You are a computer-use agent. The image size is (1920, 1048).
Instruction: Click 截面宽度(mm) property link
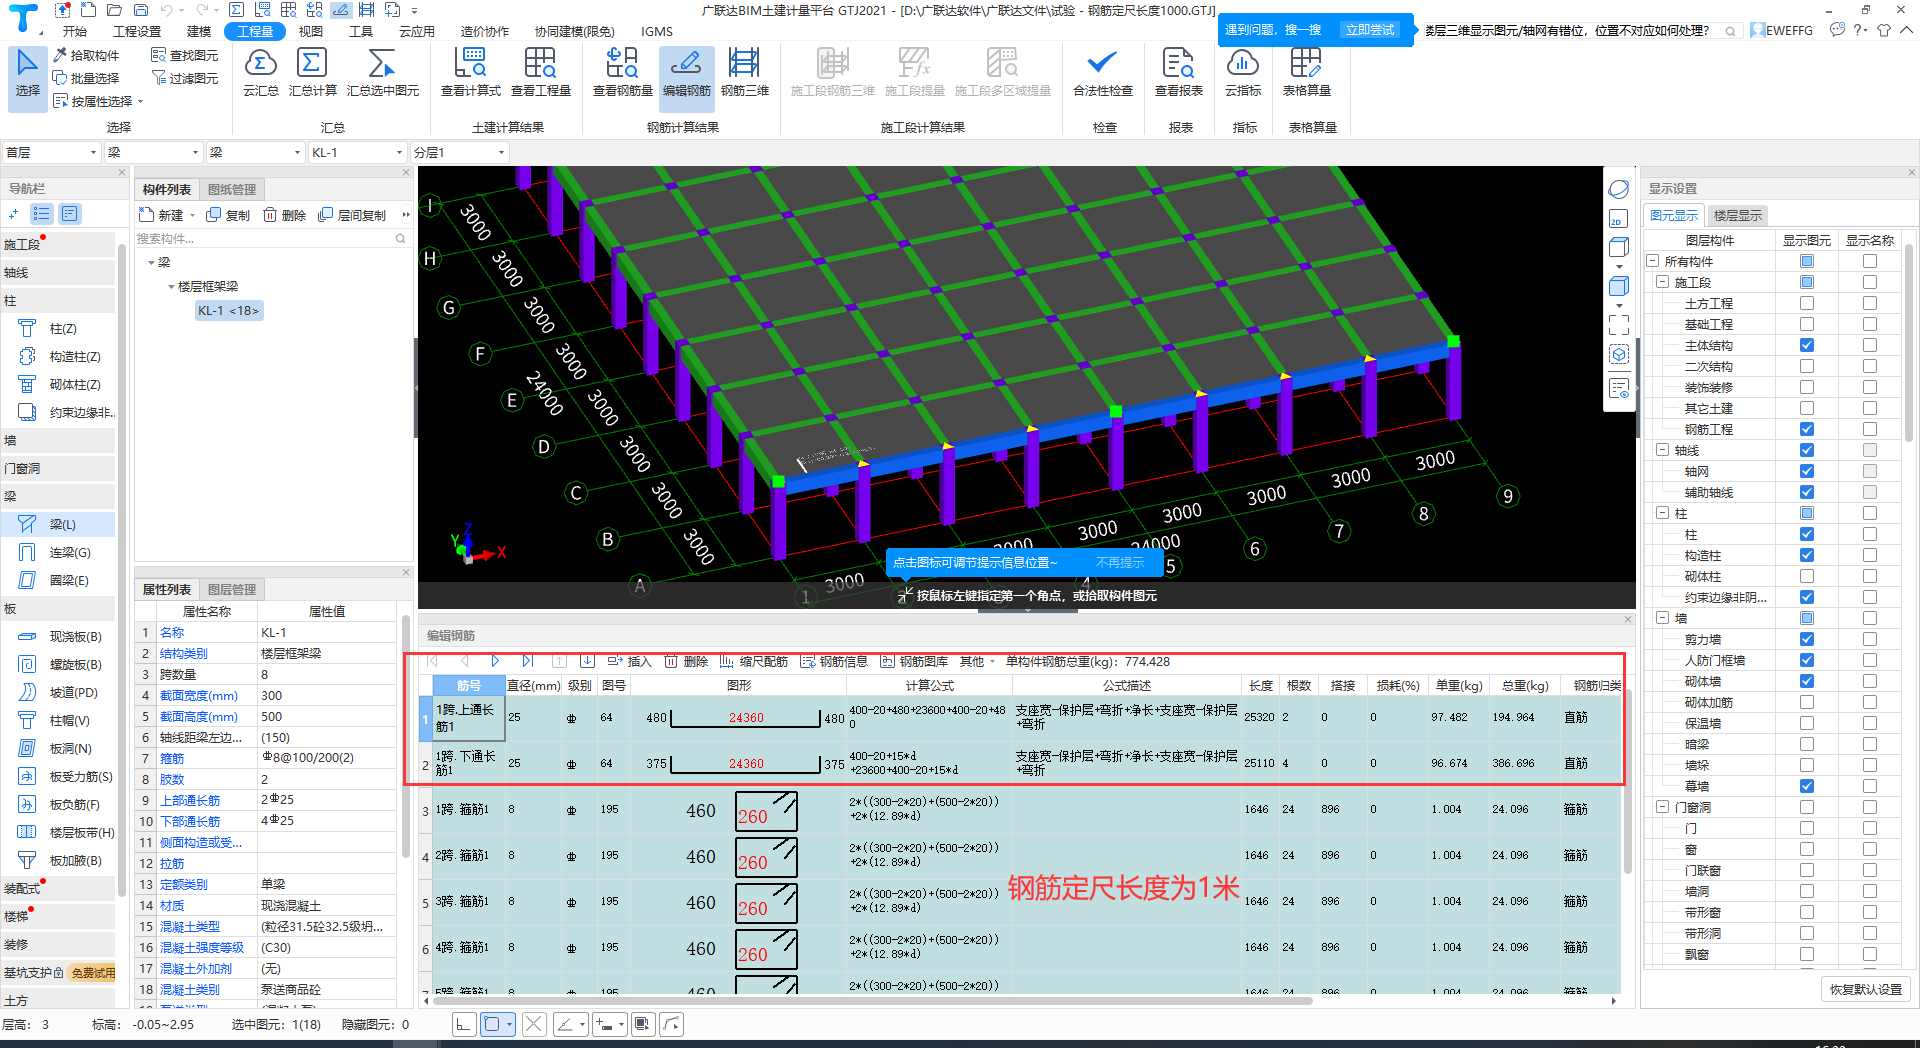(x=199, y=696)
